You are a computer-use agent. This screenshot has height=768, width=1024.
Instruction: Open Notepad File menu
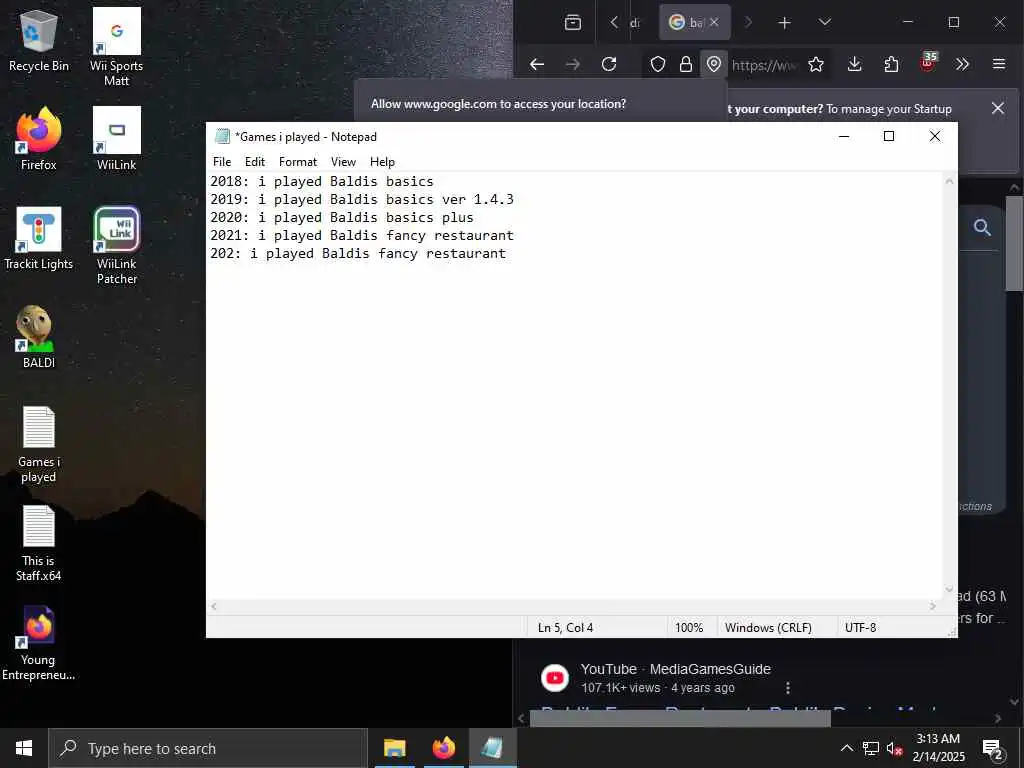[x=222, y=162]
